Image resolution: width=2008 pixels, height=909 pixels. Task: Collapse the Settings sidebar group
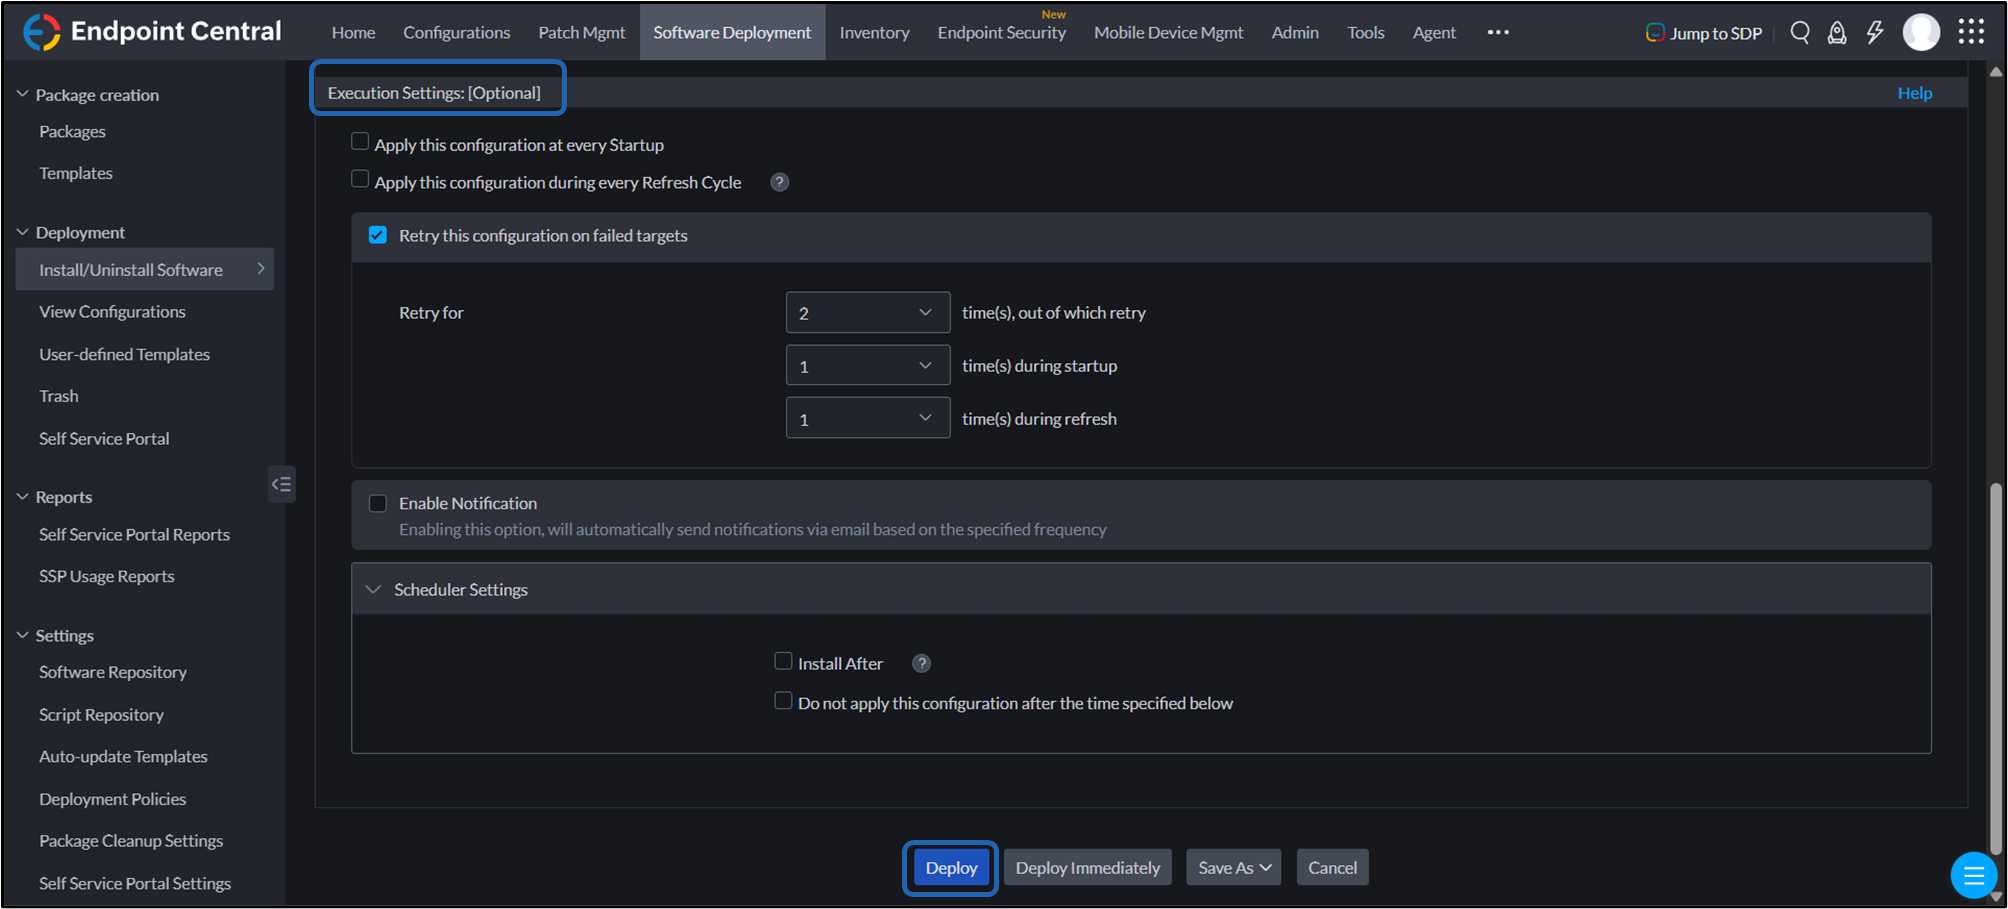pos(23,635)
